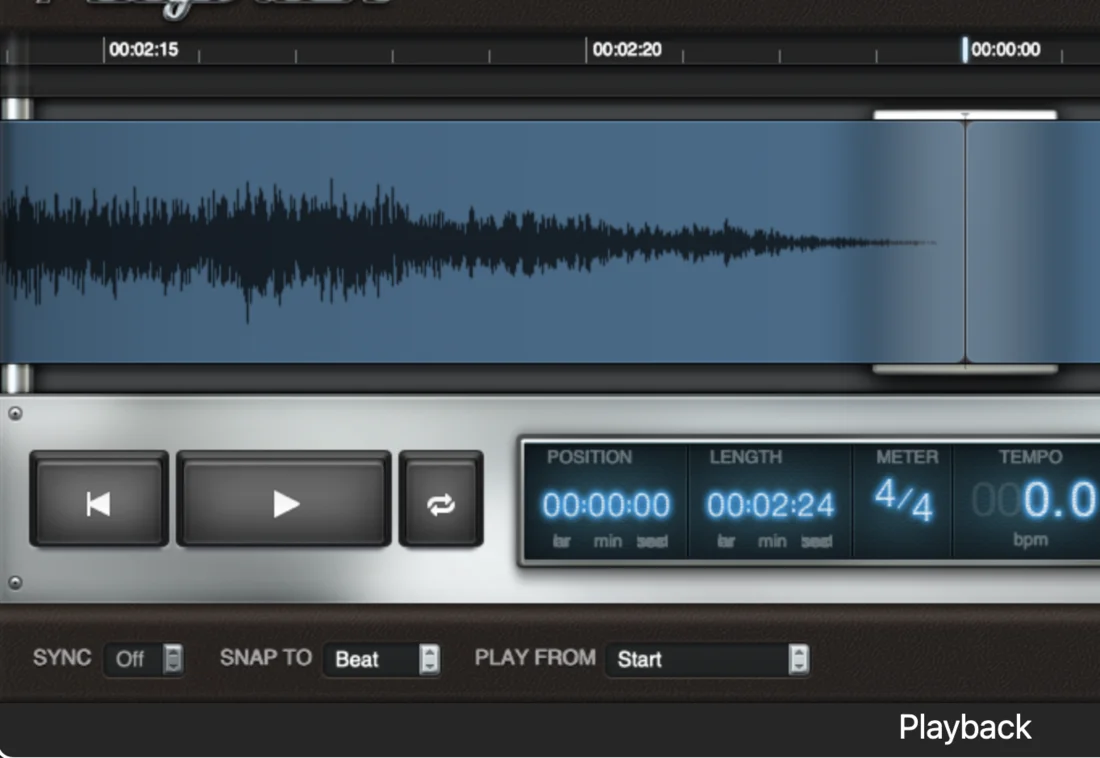Viewport: 1100px width, 758px height.
Task: Click the audio waveform in the blue region
Action: pos(468,244)
